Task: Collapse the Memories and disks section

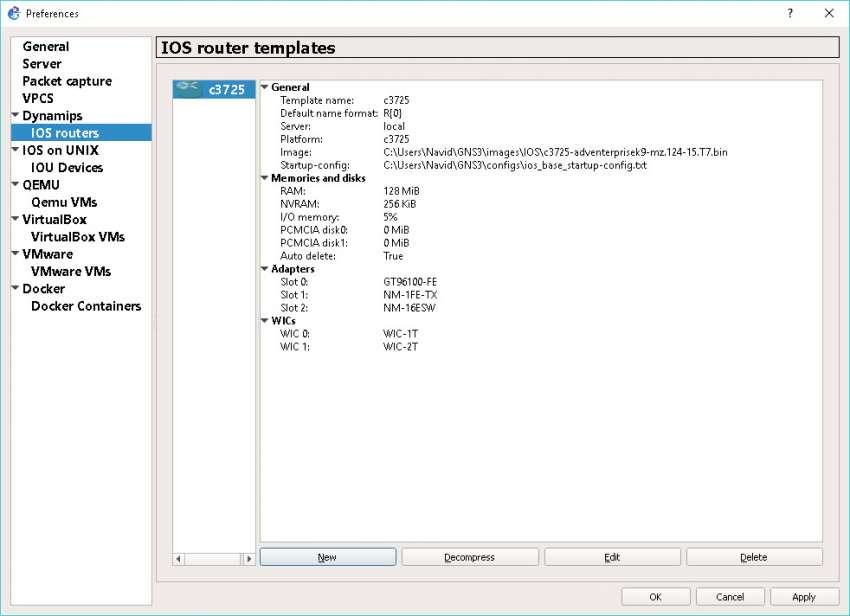Action: click(264, 178)
